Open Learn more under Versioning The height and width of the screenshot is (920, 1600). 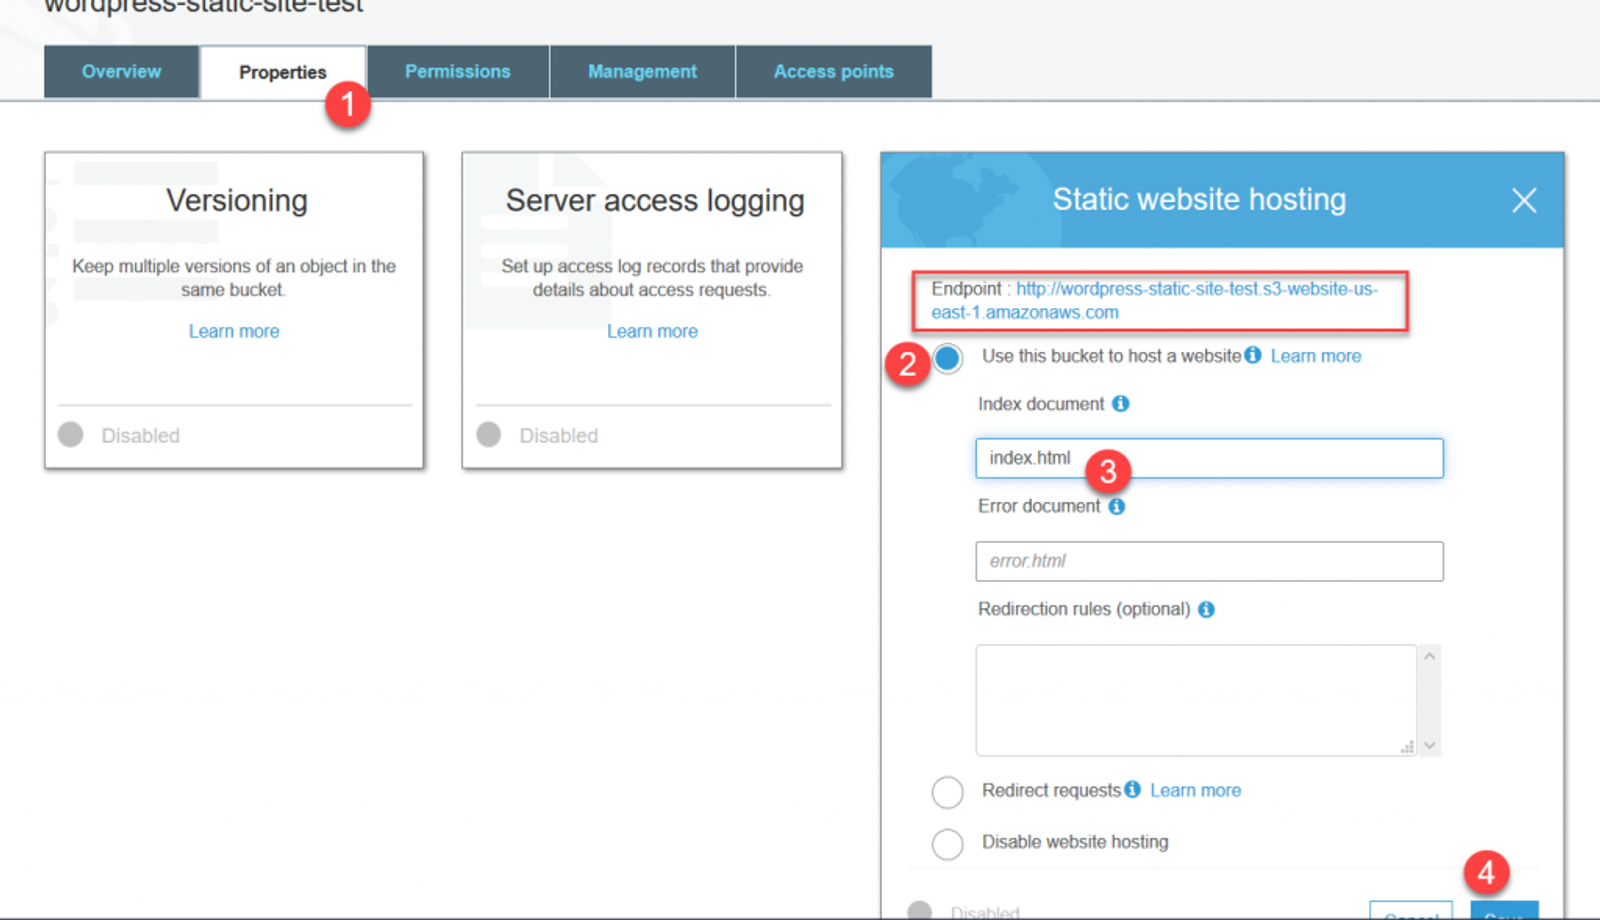click(234, 331)
